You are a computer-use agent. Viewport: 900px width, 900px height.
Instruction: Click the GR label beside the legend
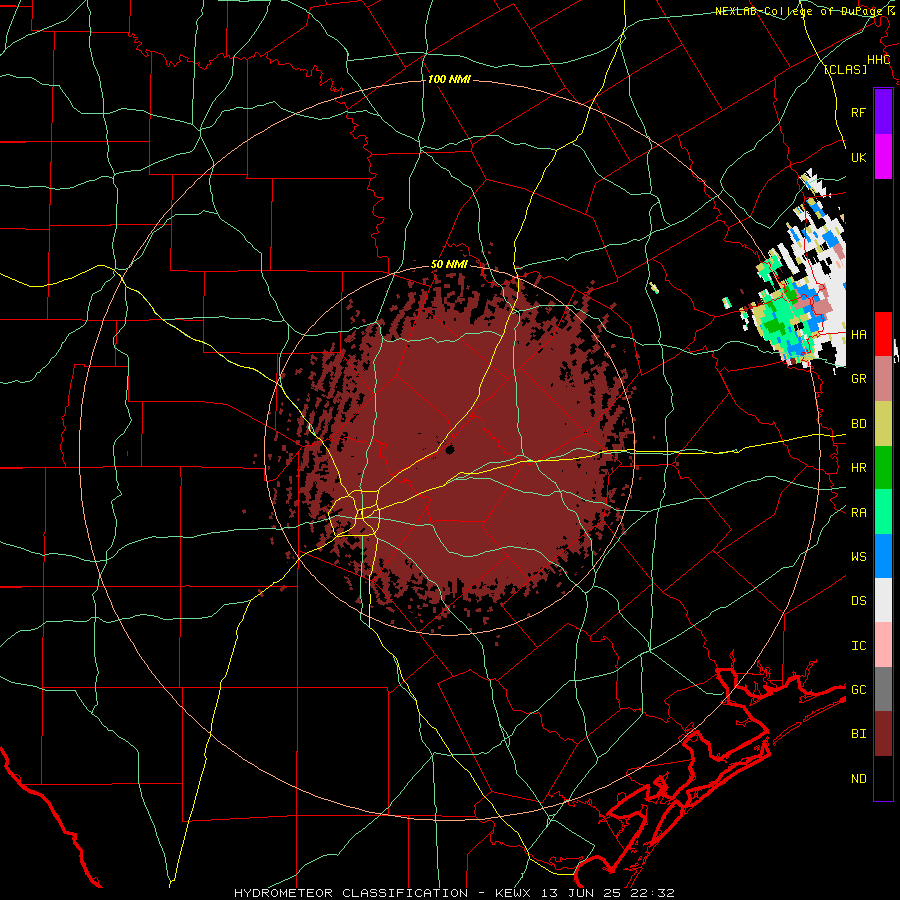[858, 379]
